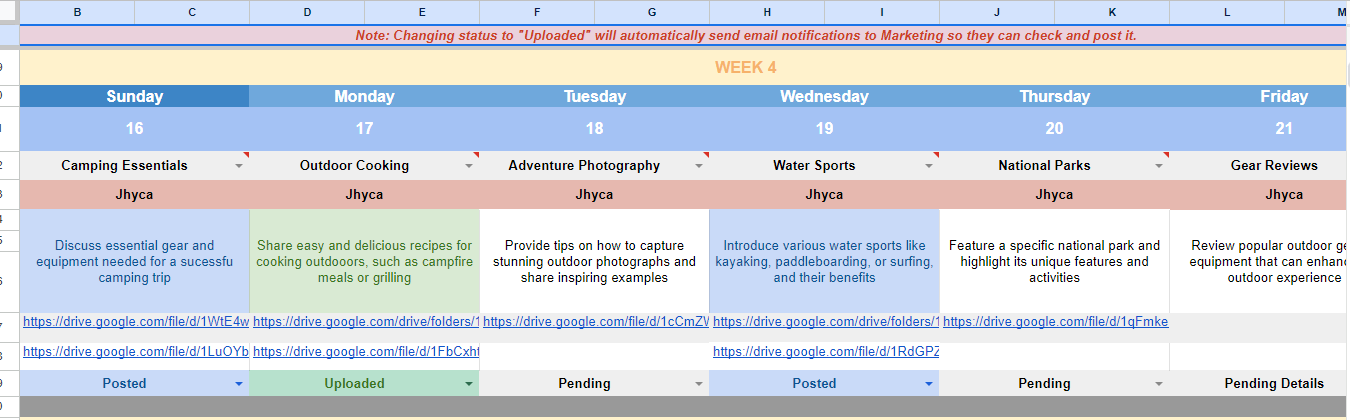Open Tuesday's Google Drive file link

coord(596,322)
